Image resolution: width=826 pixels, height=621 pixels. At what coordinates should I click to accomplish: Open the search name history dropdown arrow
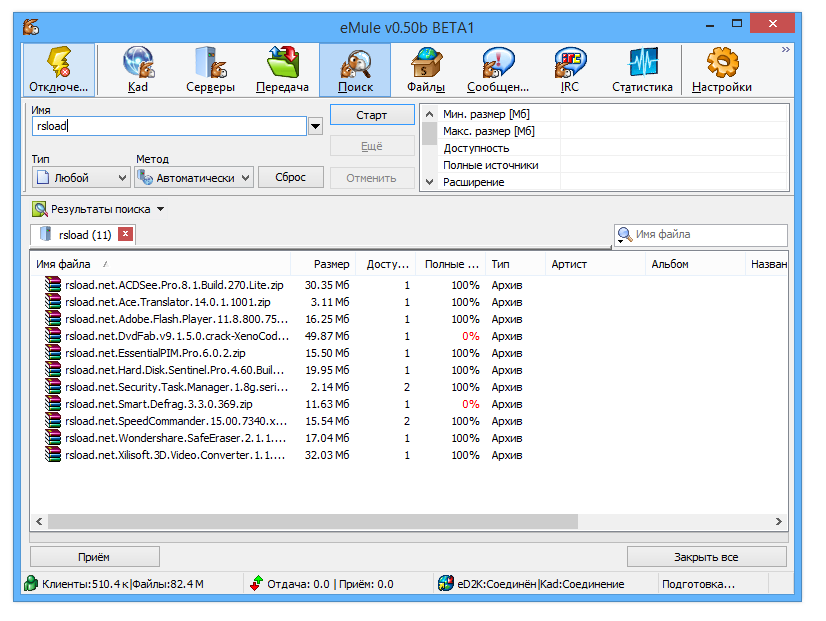315,126
